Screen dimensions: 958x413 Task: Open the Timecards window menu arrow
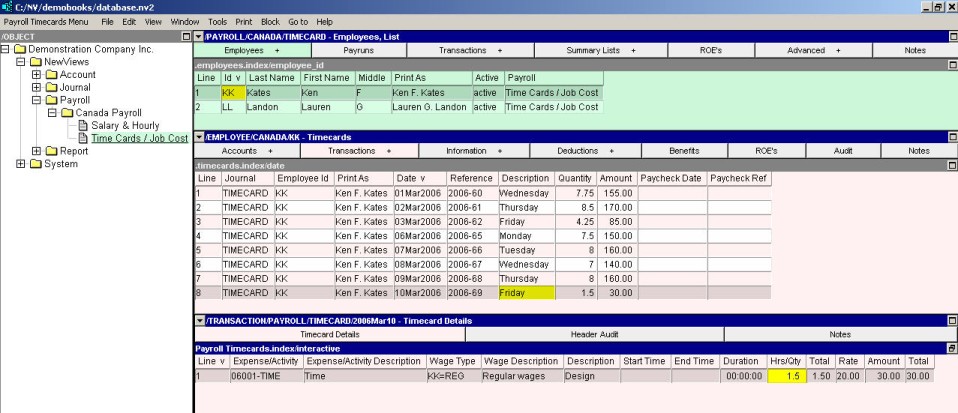pyautogui.click(x=198, y=137)
